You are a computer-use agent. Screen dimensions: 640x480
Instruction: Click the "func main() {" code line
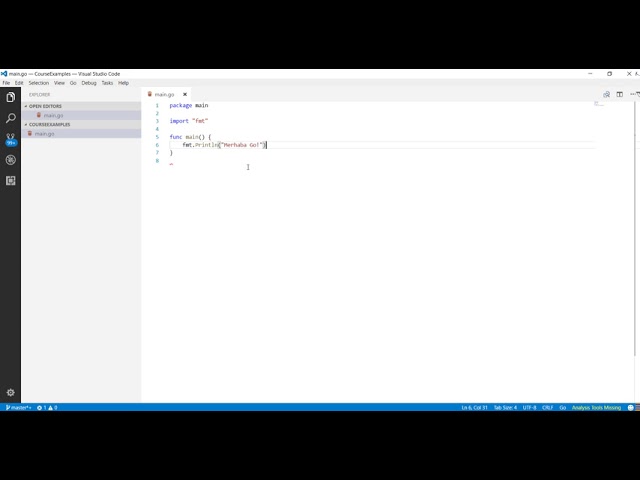(190, 137)
